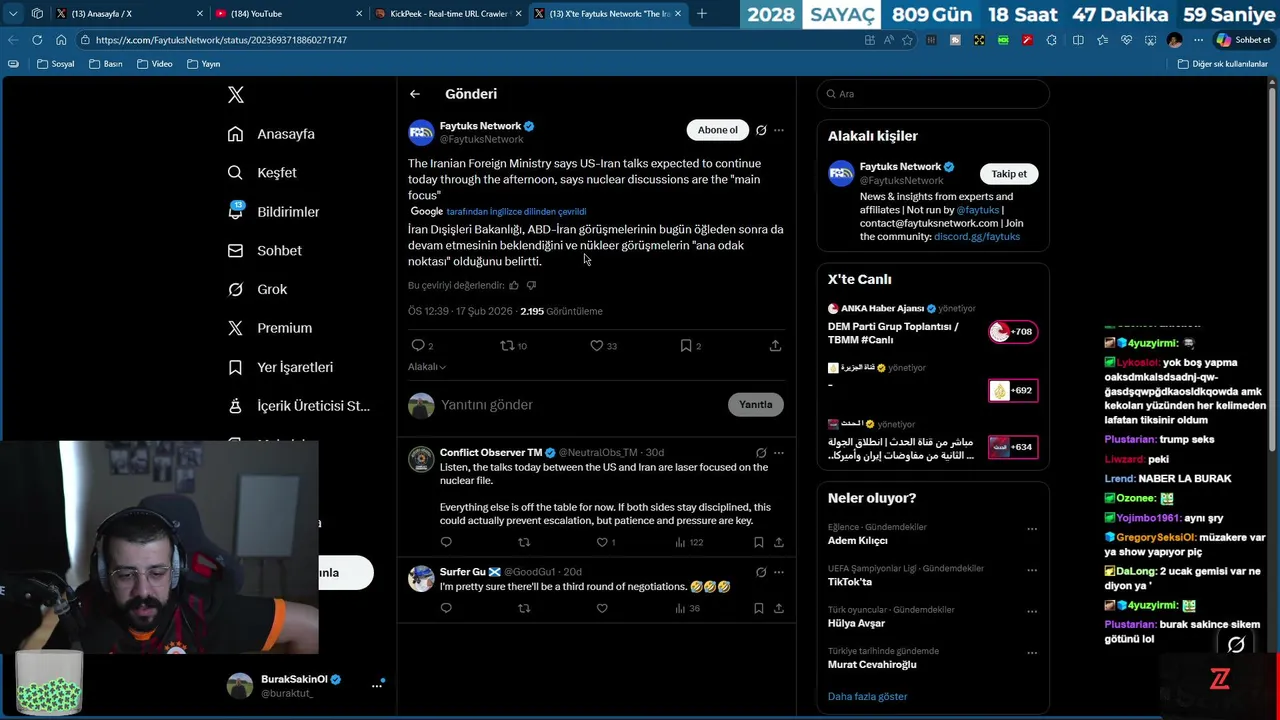Open Yer İşaretleri bookmarks
Screen dimensions: 1280x720
280,367
